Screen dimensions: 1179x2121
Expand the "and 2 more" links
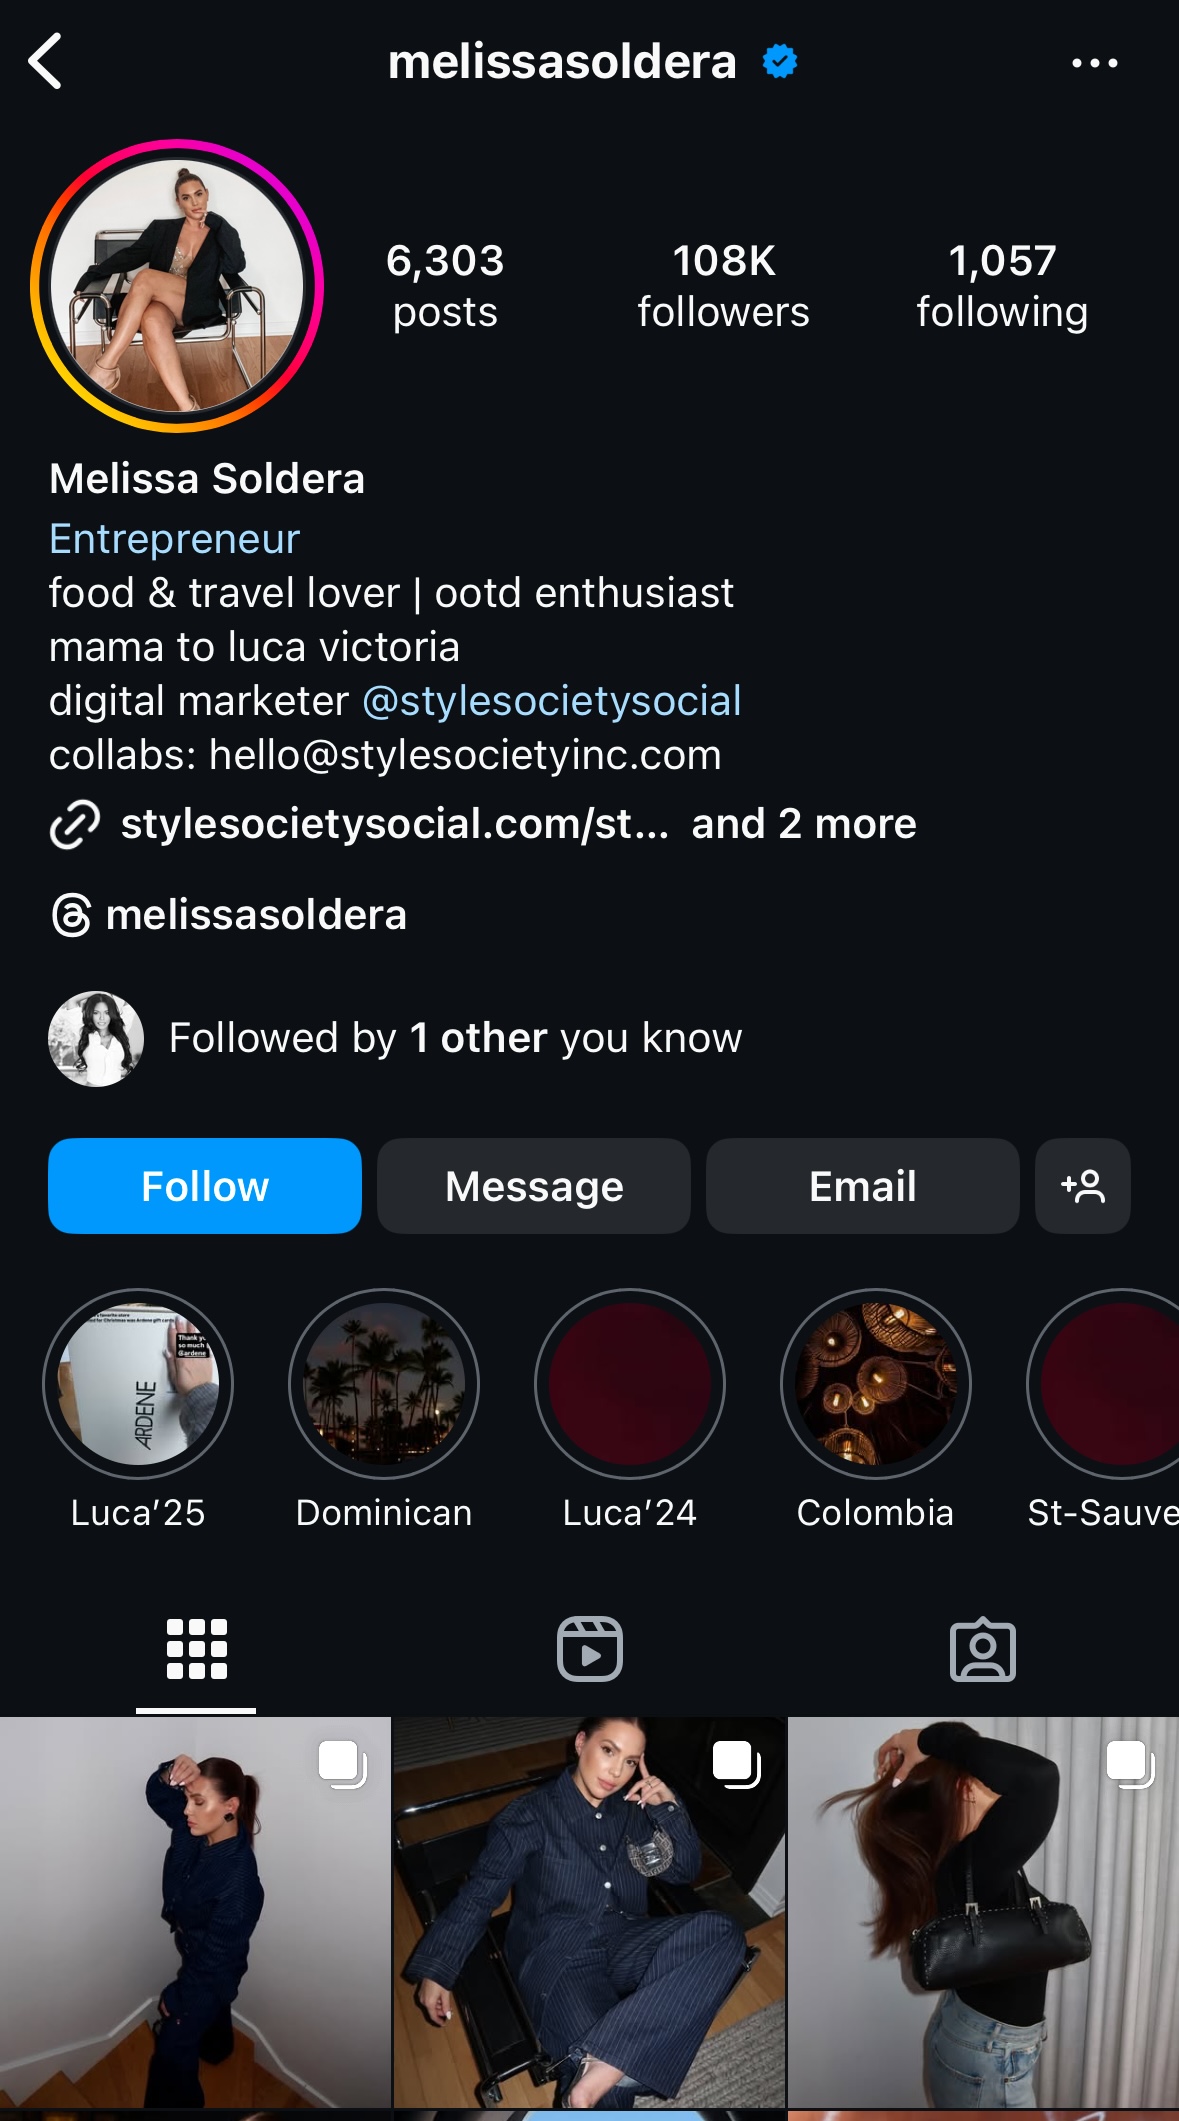(x=804, y=824)
